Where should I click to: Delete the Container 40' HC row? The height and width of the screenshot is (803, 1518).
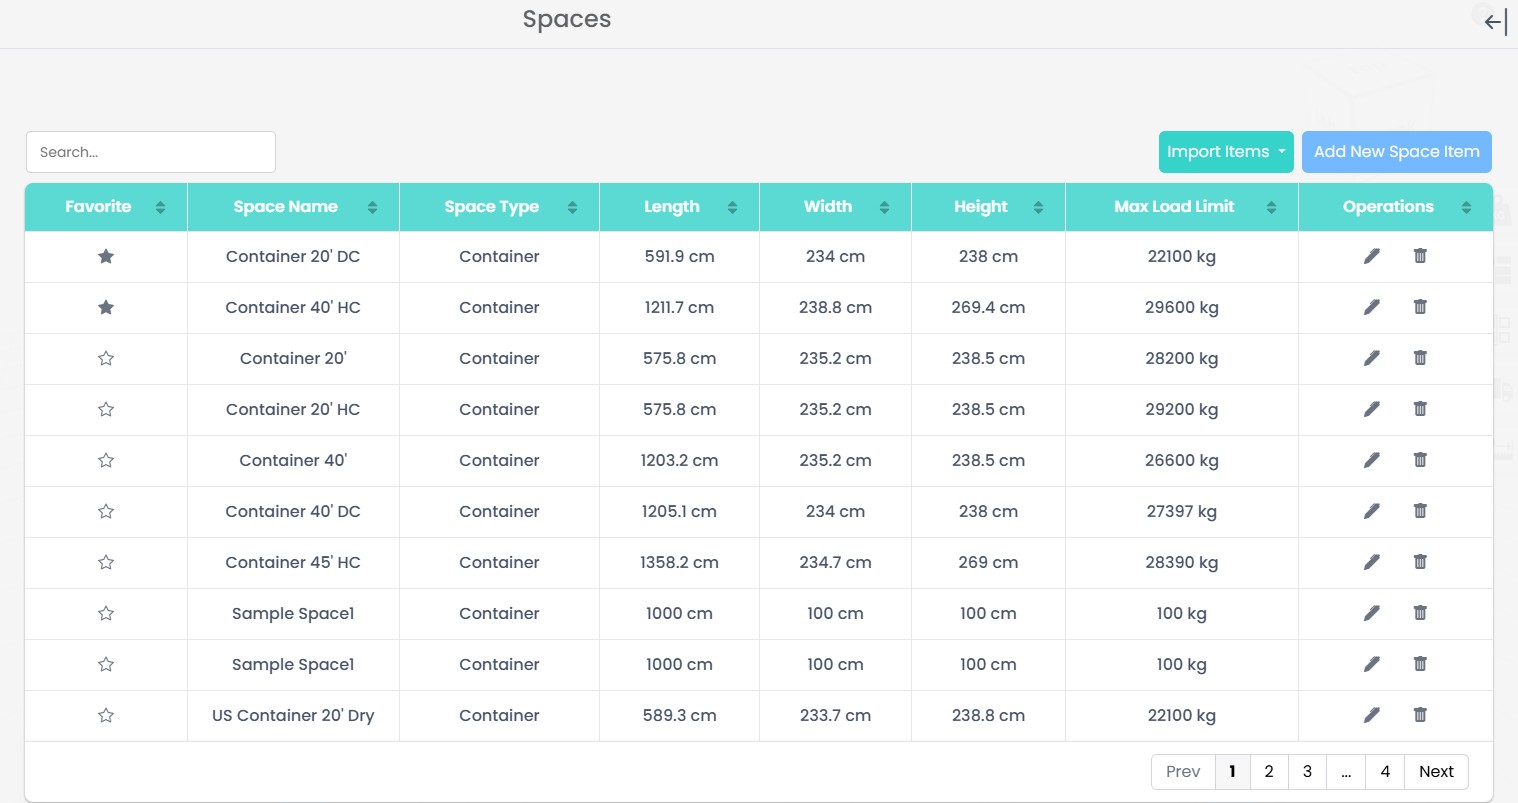click(x=1420, y=307)
